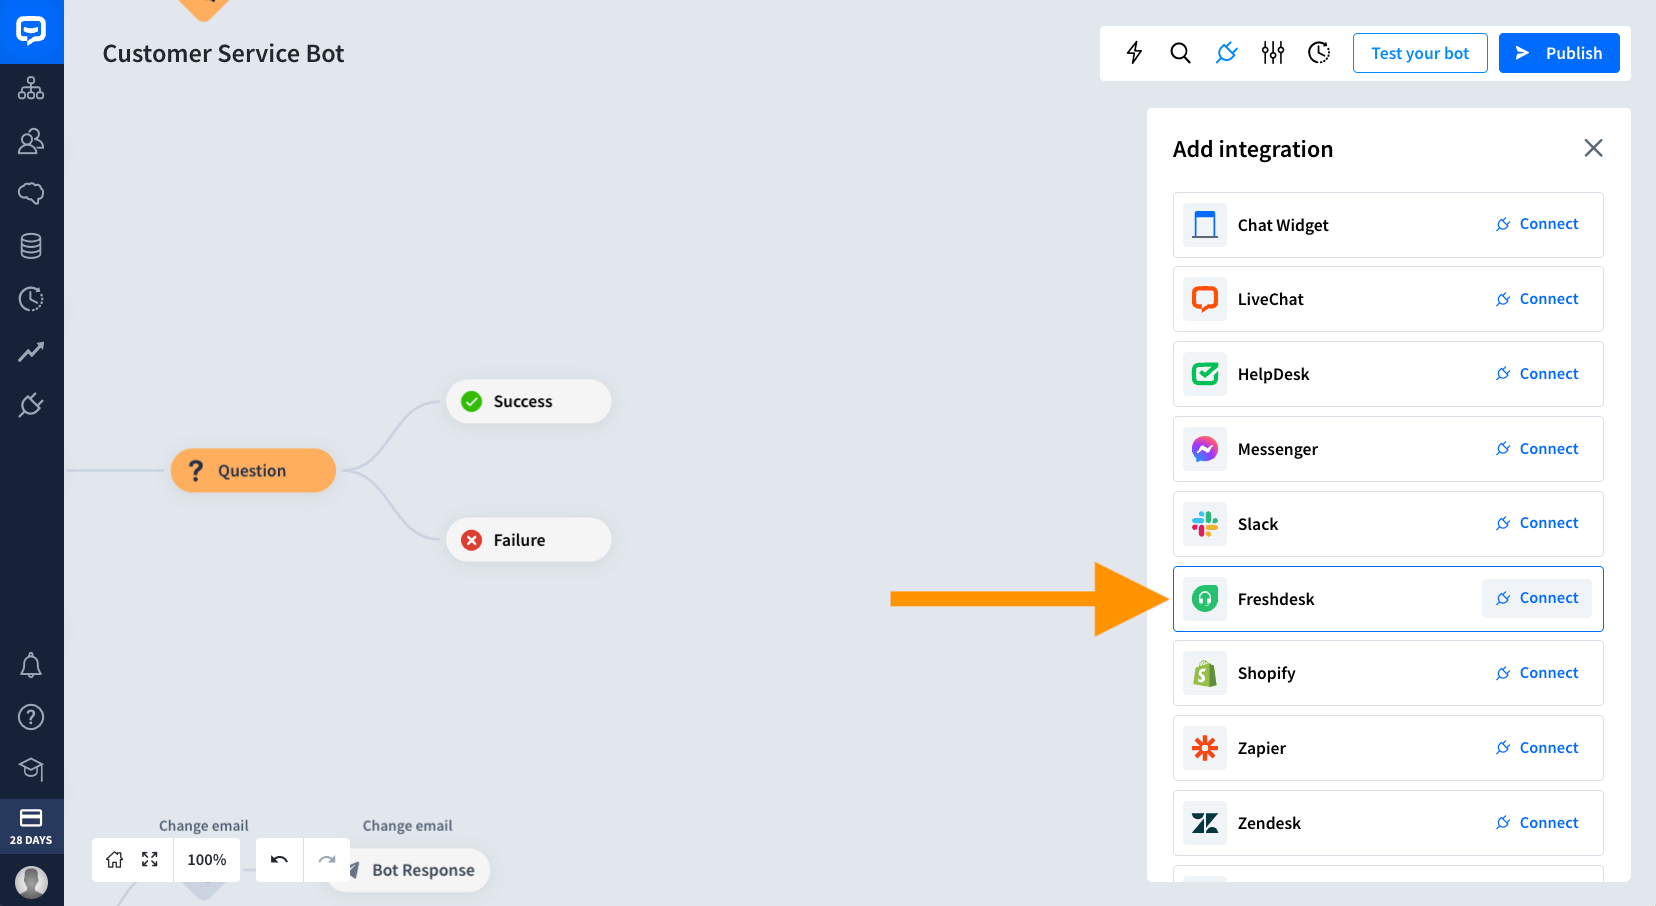Connect the Freshdesk integration

(x=1537, y=598)
